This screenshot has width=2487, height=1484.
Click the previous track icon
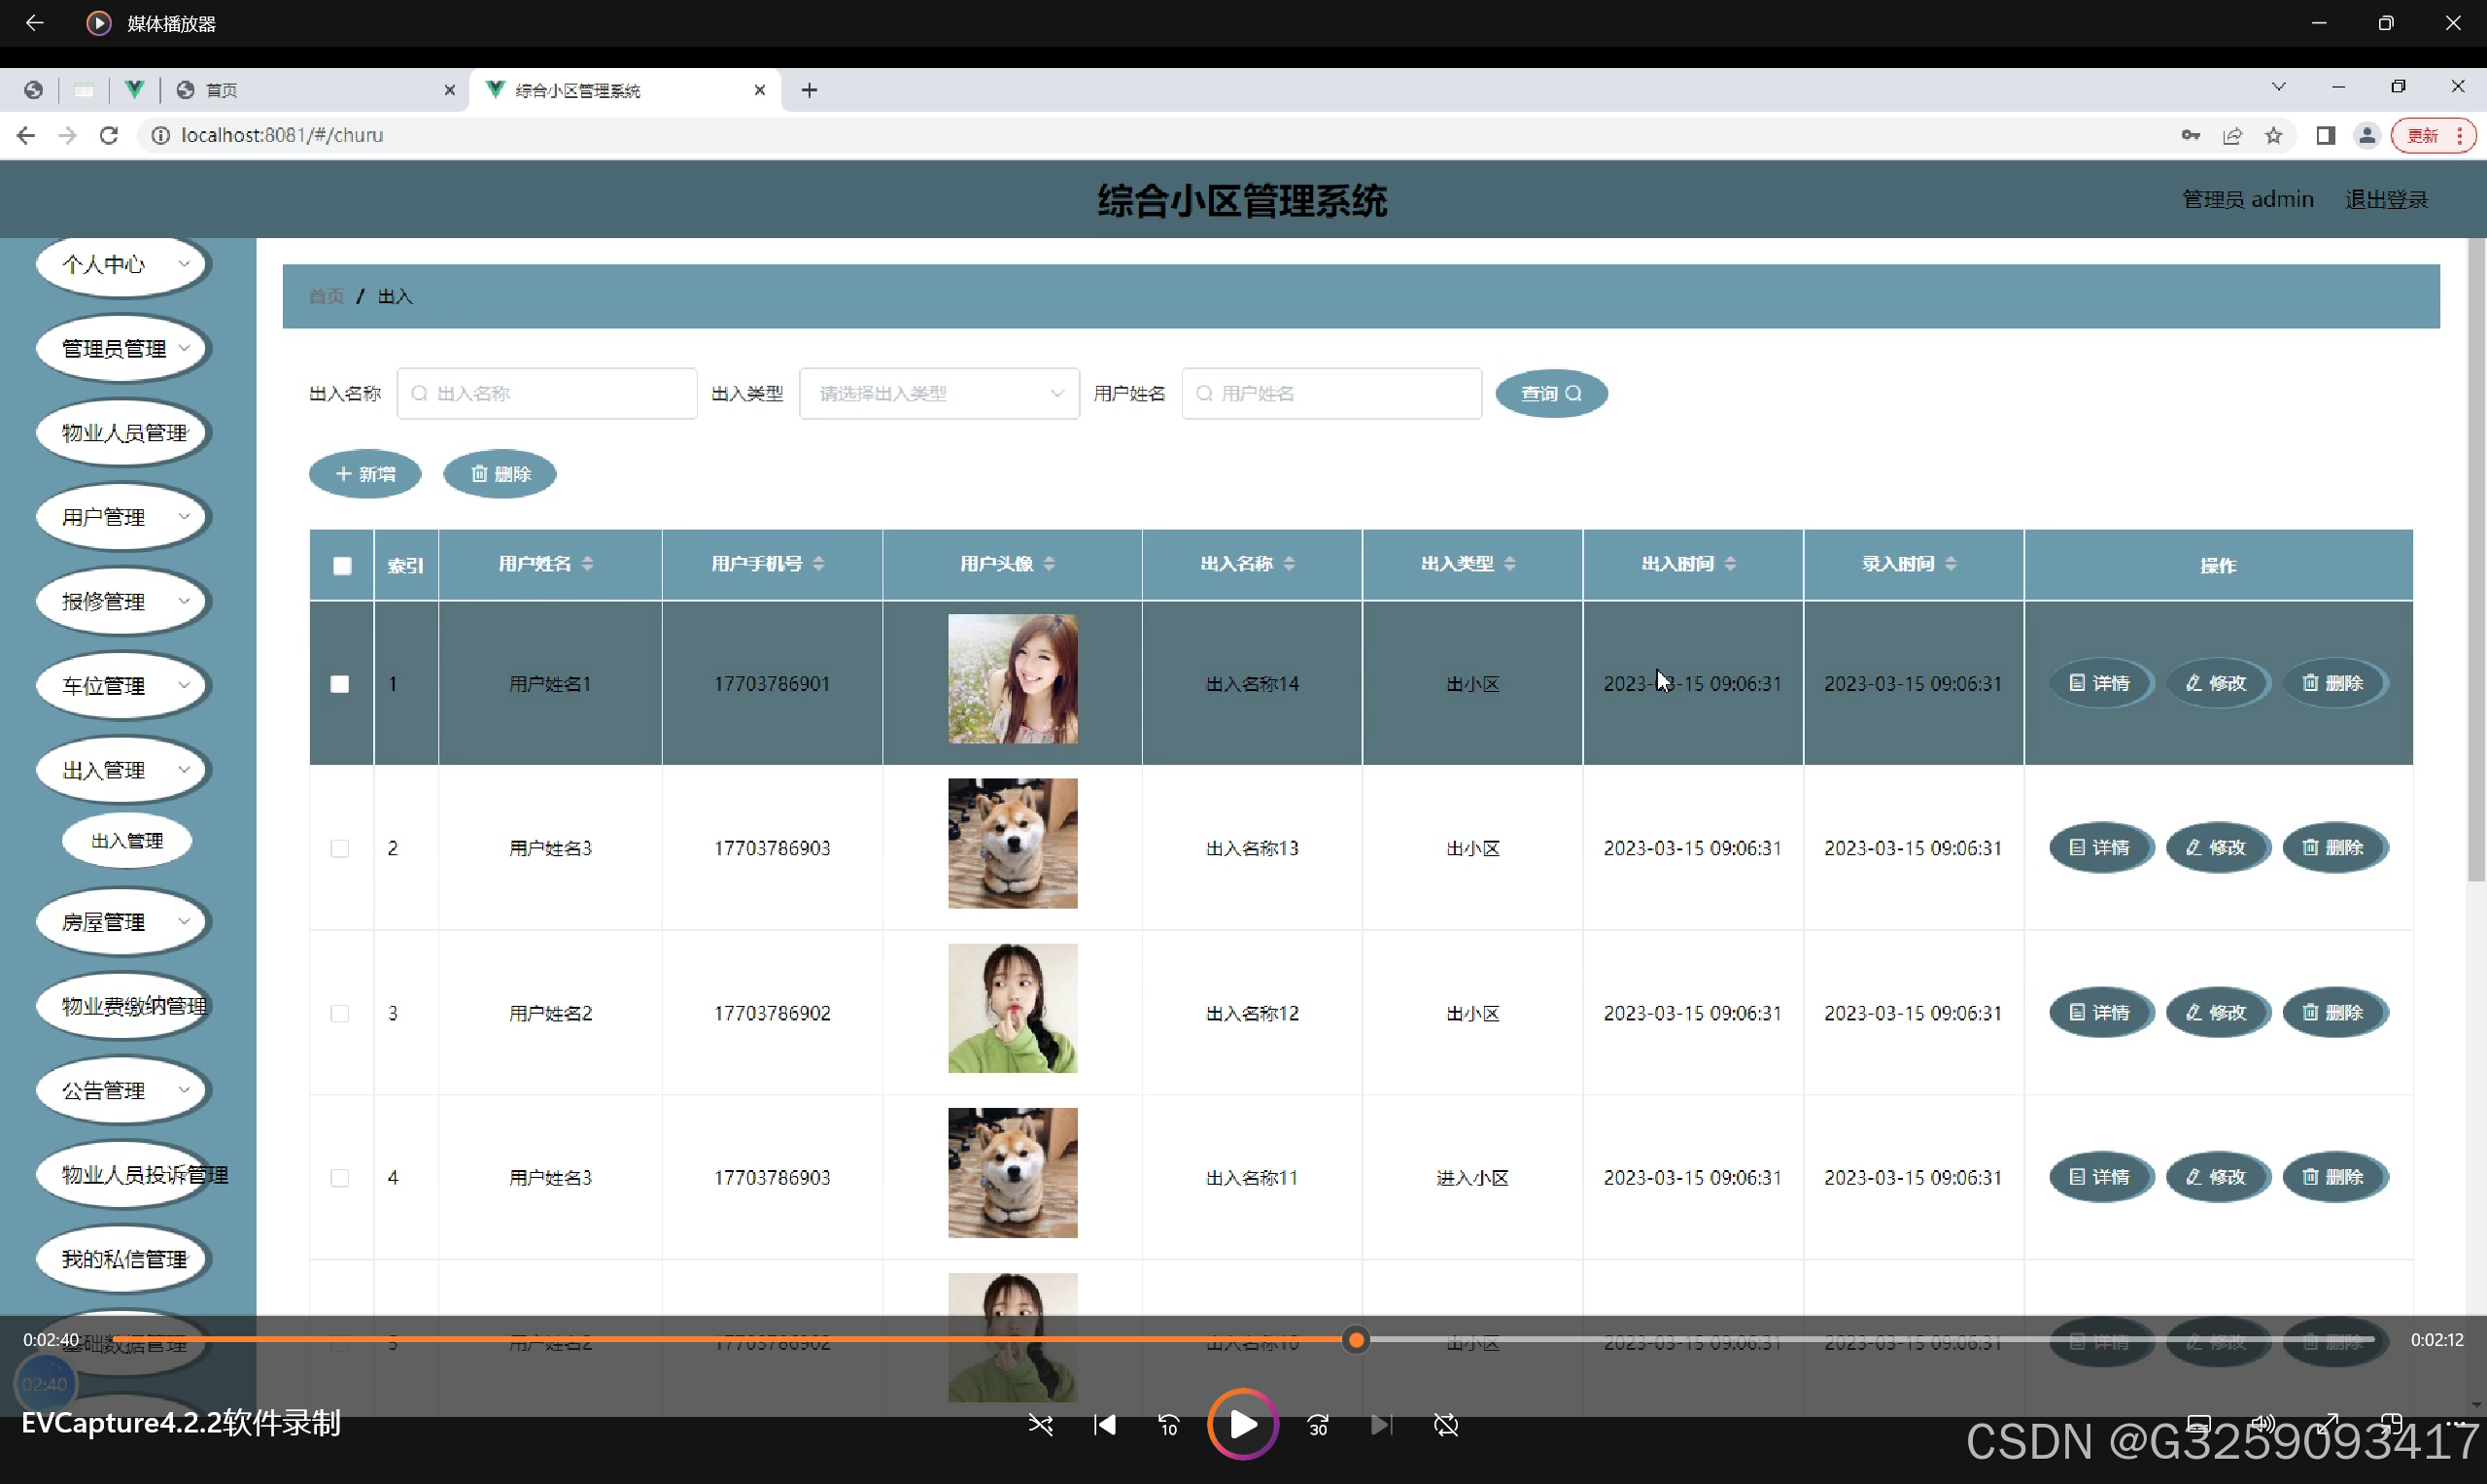[1104, 1425]
